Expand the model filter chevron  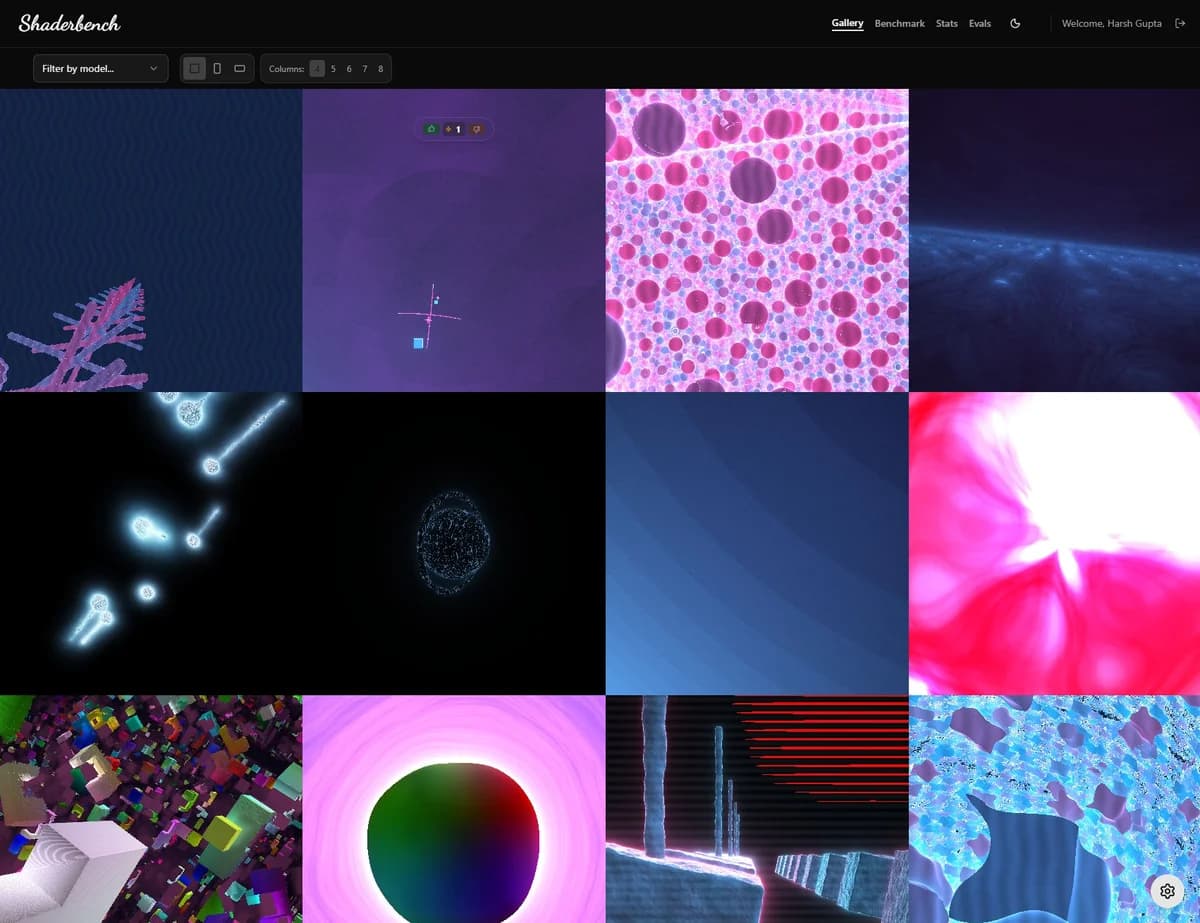[153, 68]
